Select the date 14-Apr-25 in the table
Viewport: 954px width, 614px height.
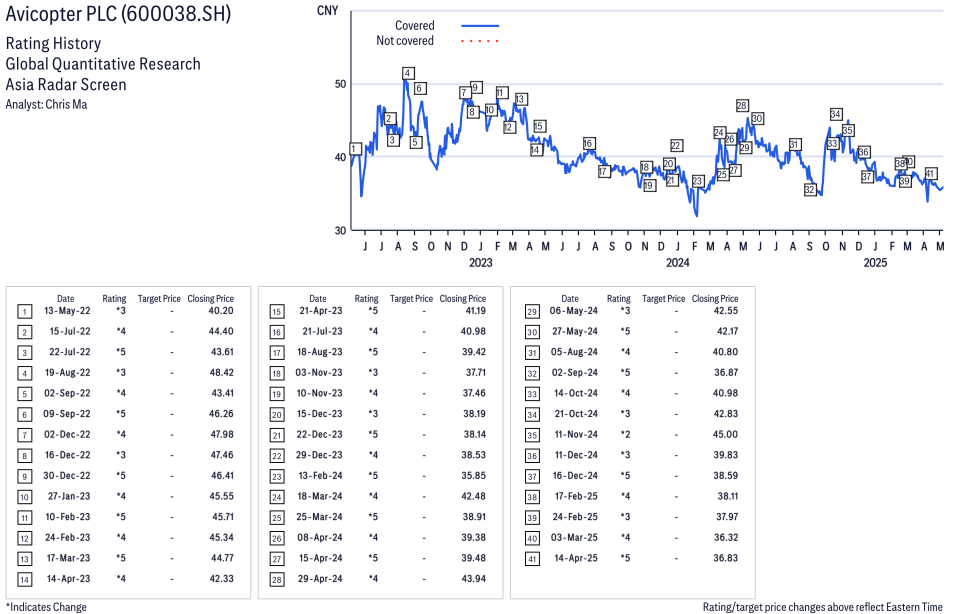pyautogui.click(x=576, y=558)
